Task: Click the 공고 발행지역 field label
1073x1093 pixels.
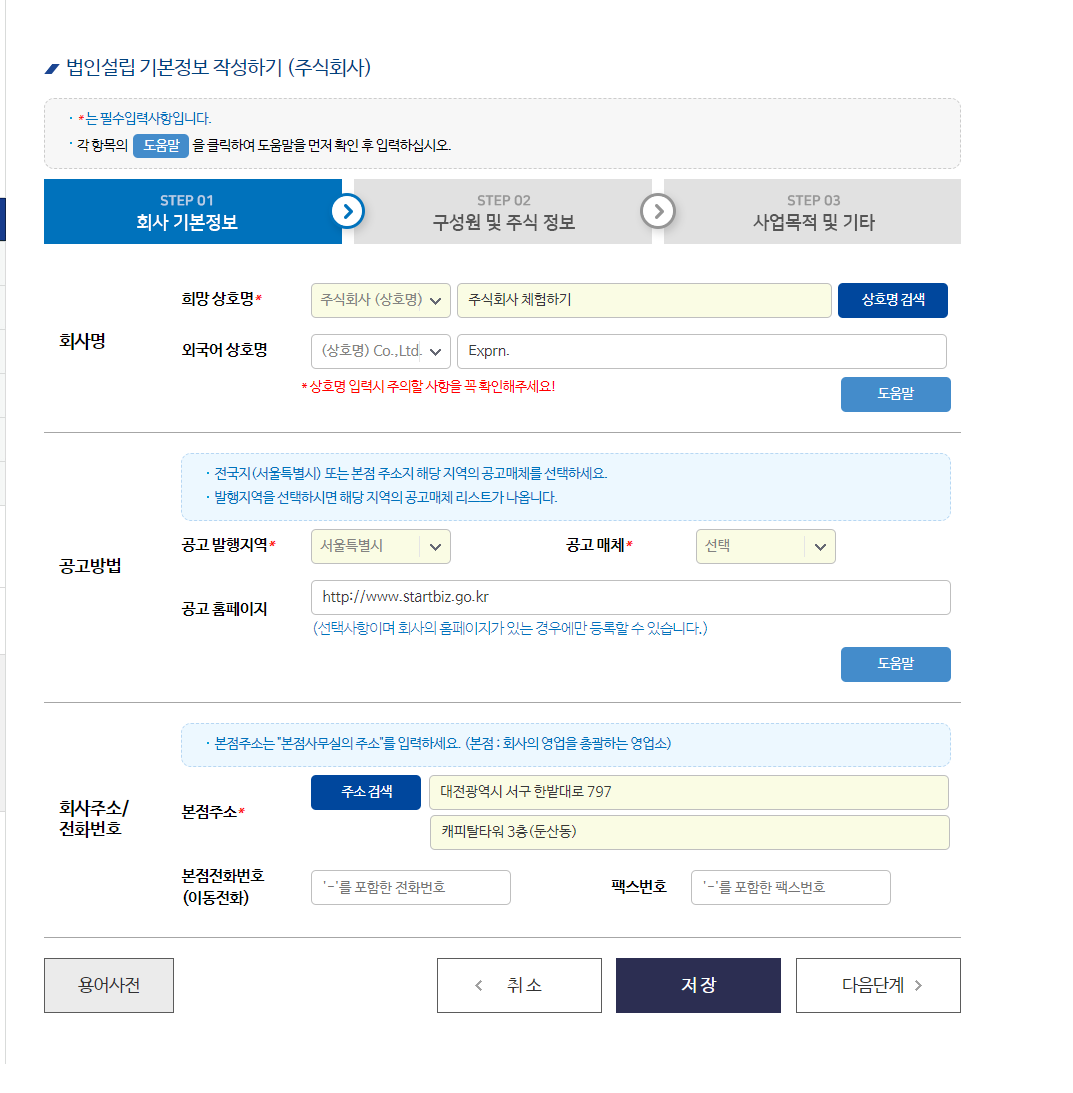Action: 229,545
